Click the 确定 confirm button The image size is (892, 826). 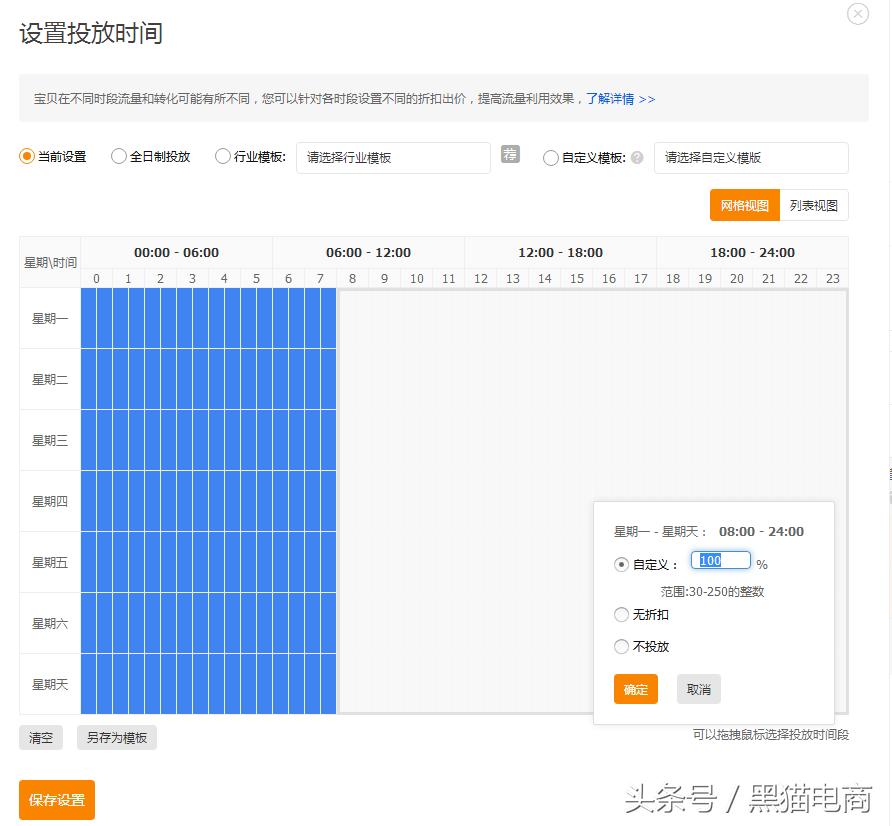635,689
